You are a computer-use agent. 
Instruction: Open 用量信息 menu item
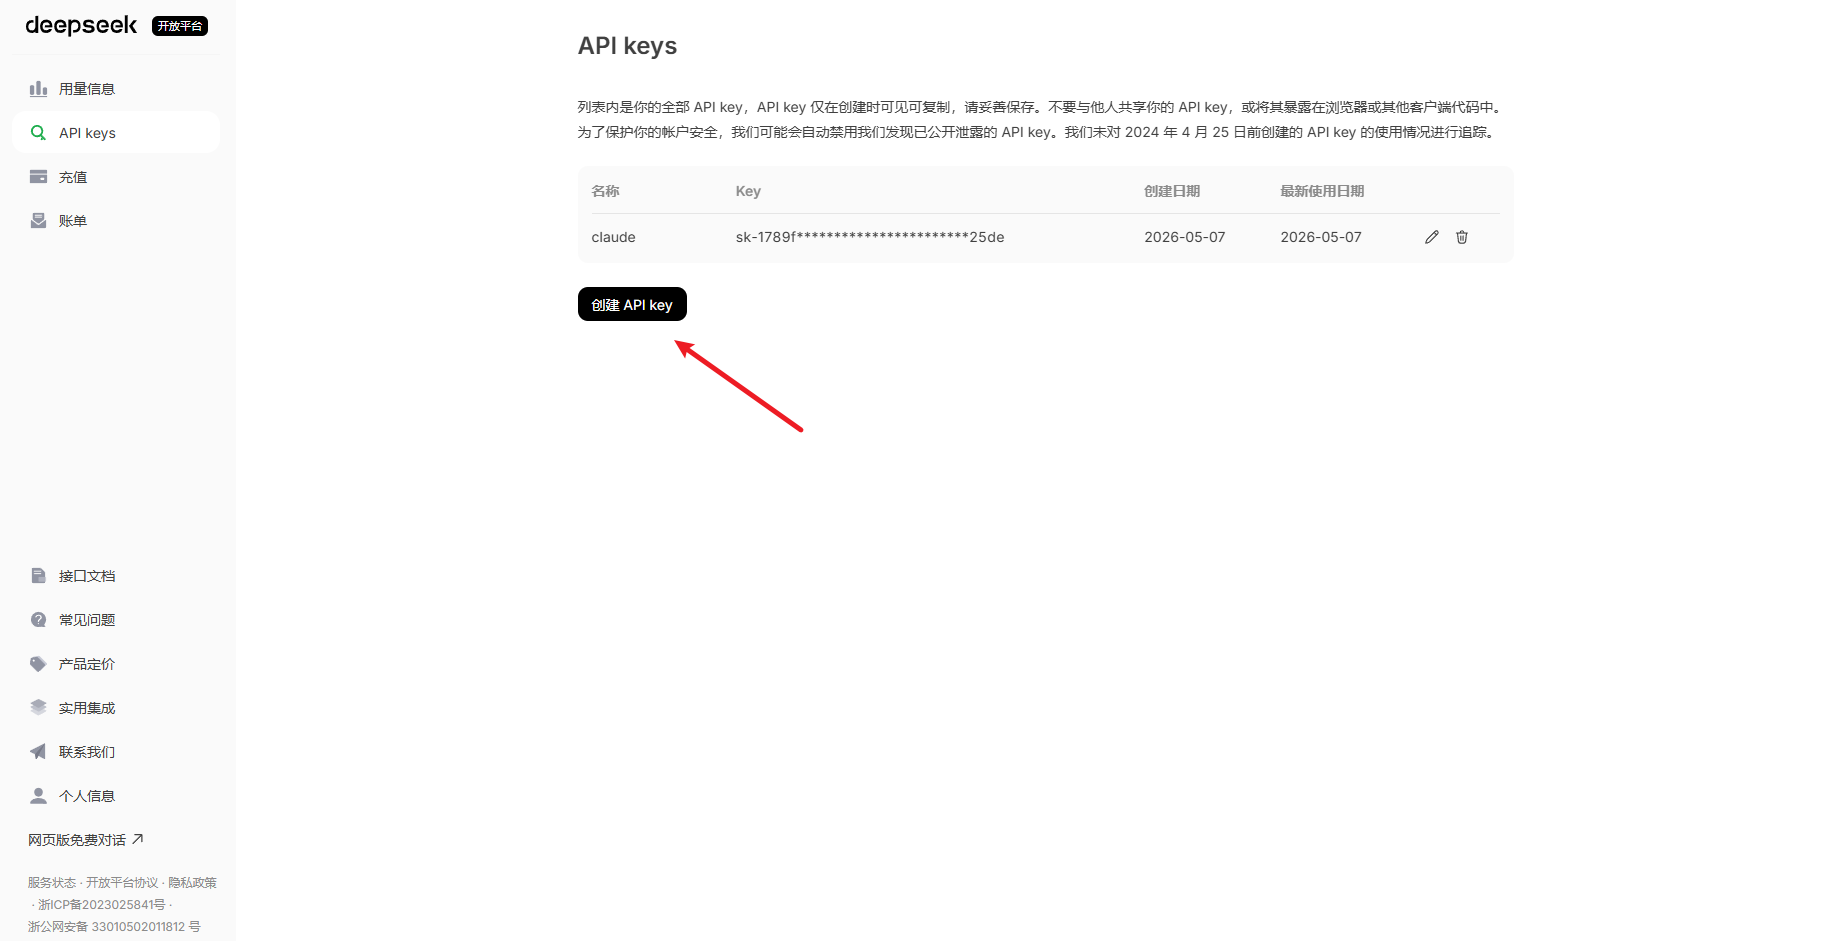[116, 89]
